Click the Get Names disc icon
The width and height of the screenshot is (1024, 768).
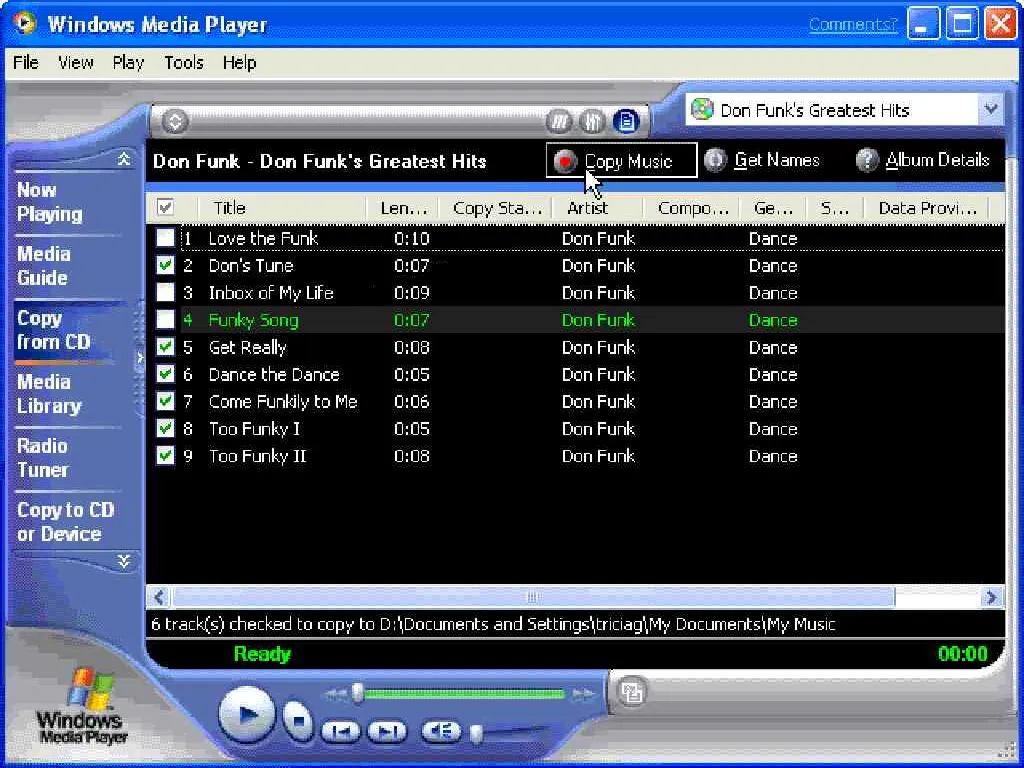point(715,160)
